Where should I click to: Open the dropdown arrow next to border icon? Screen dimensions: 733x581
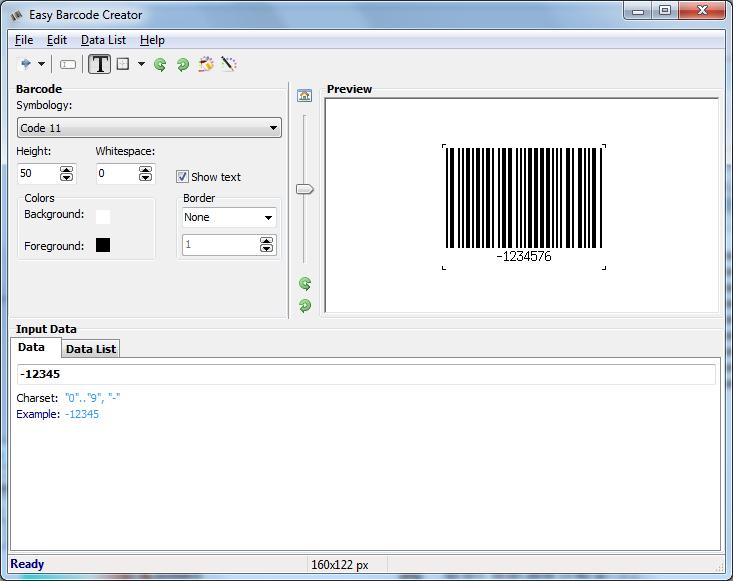click(x=141, y=64)
